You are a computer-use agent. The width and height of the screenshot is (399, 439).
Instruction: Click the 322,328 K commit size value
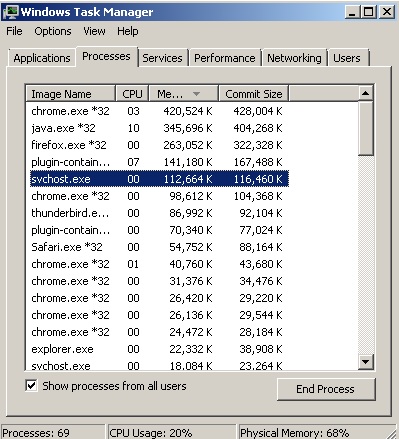258,145
